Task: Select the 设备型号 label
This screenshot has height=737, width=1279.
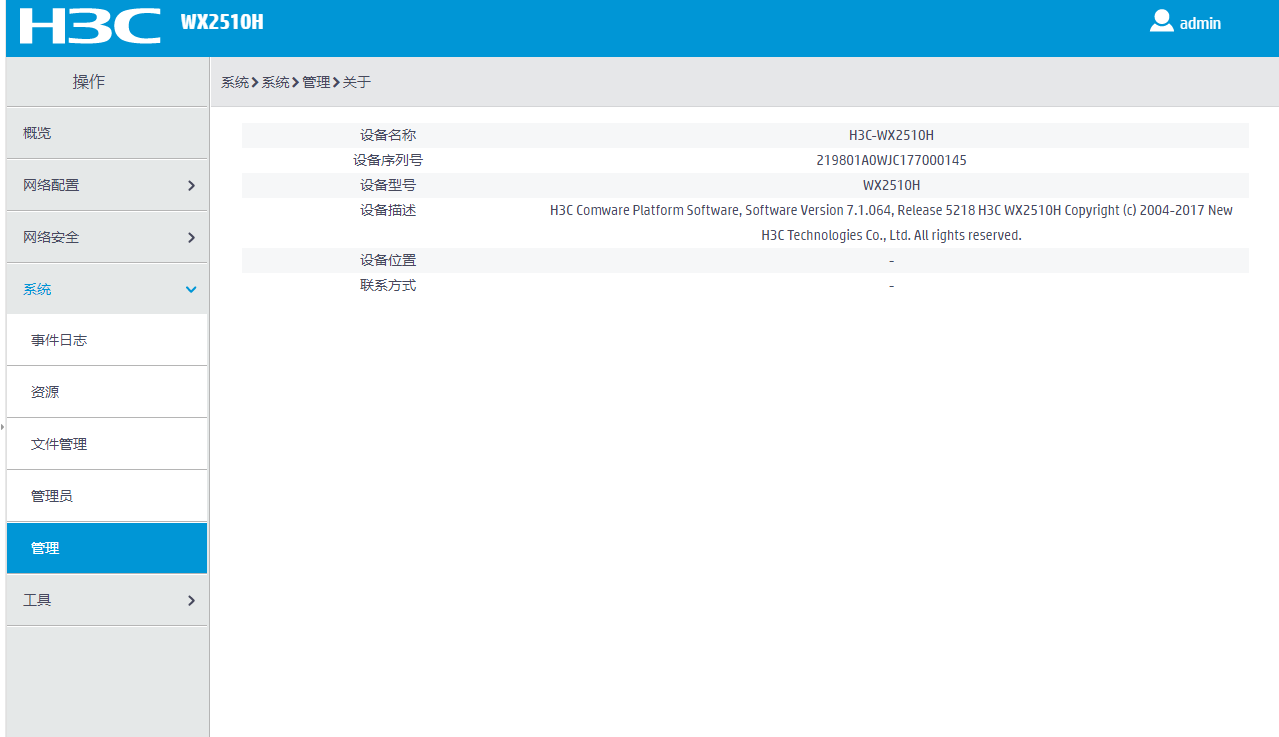Action: [x=388, y=185]
